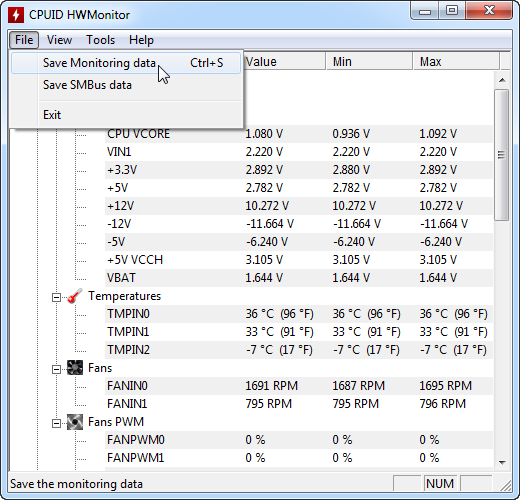Collapse the Fans PWM tree node
520x500 pixels.
(x=56, y=423)
